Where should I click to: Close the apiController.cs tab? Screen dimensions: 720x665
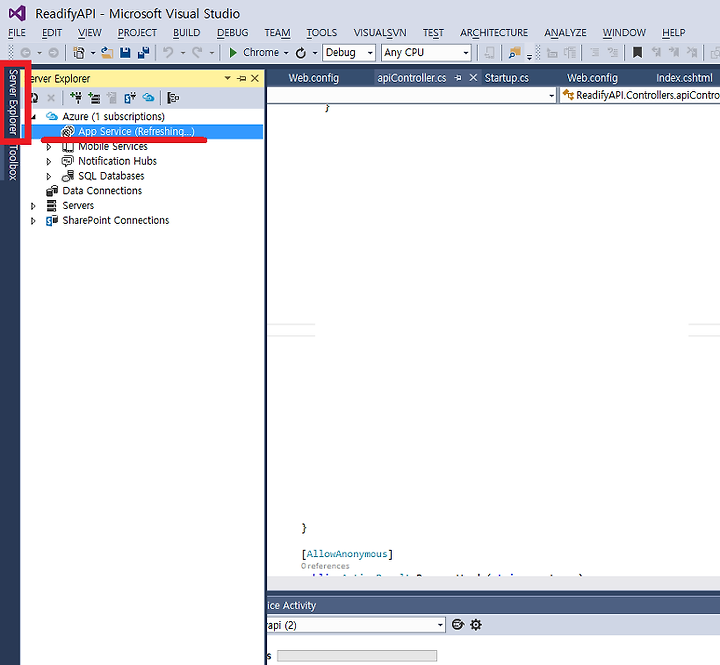[x=473, y=78]
